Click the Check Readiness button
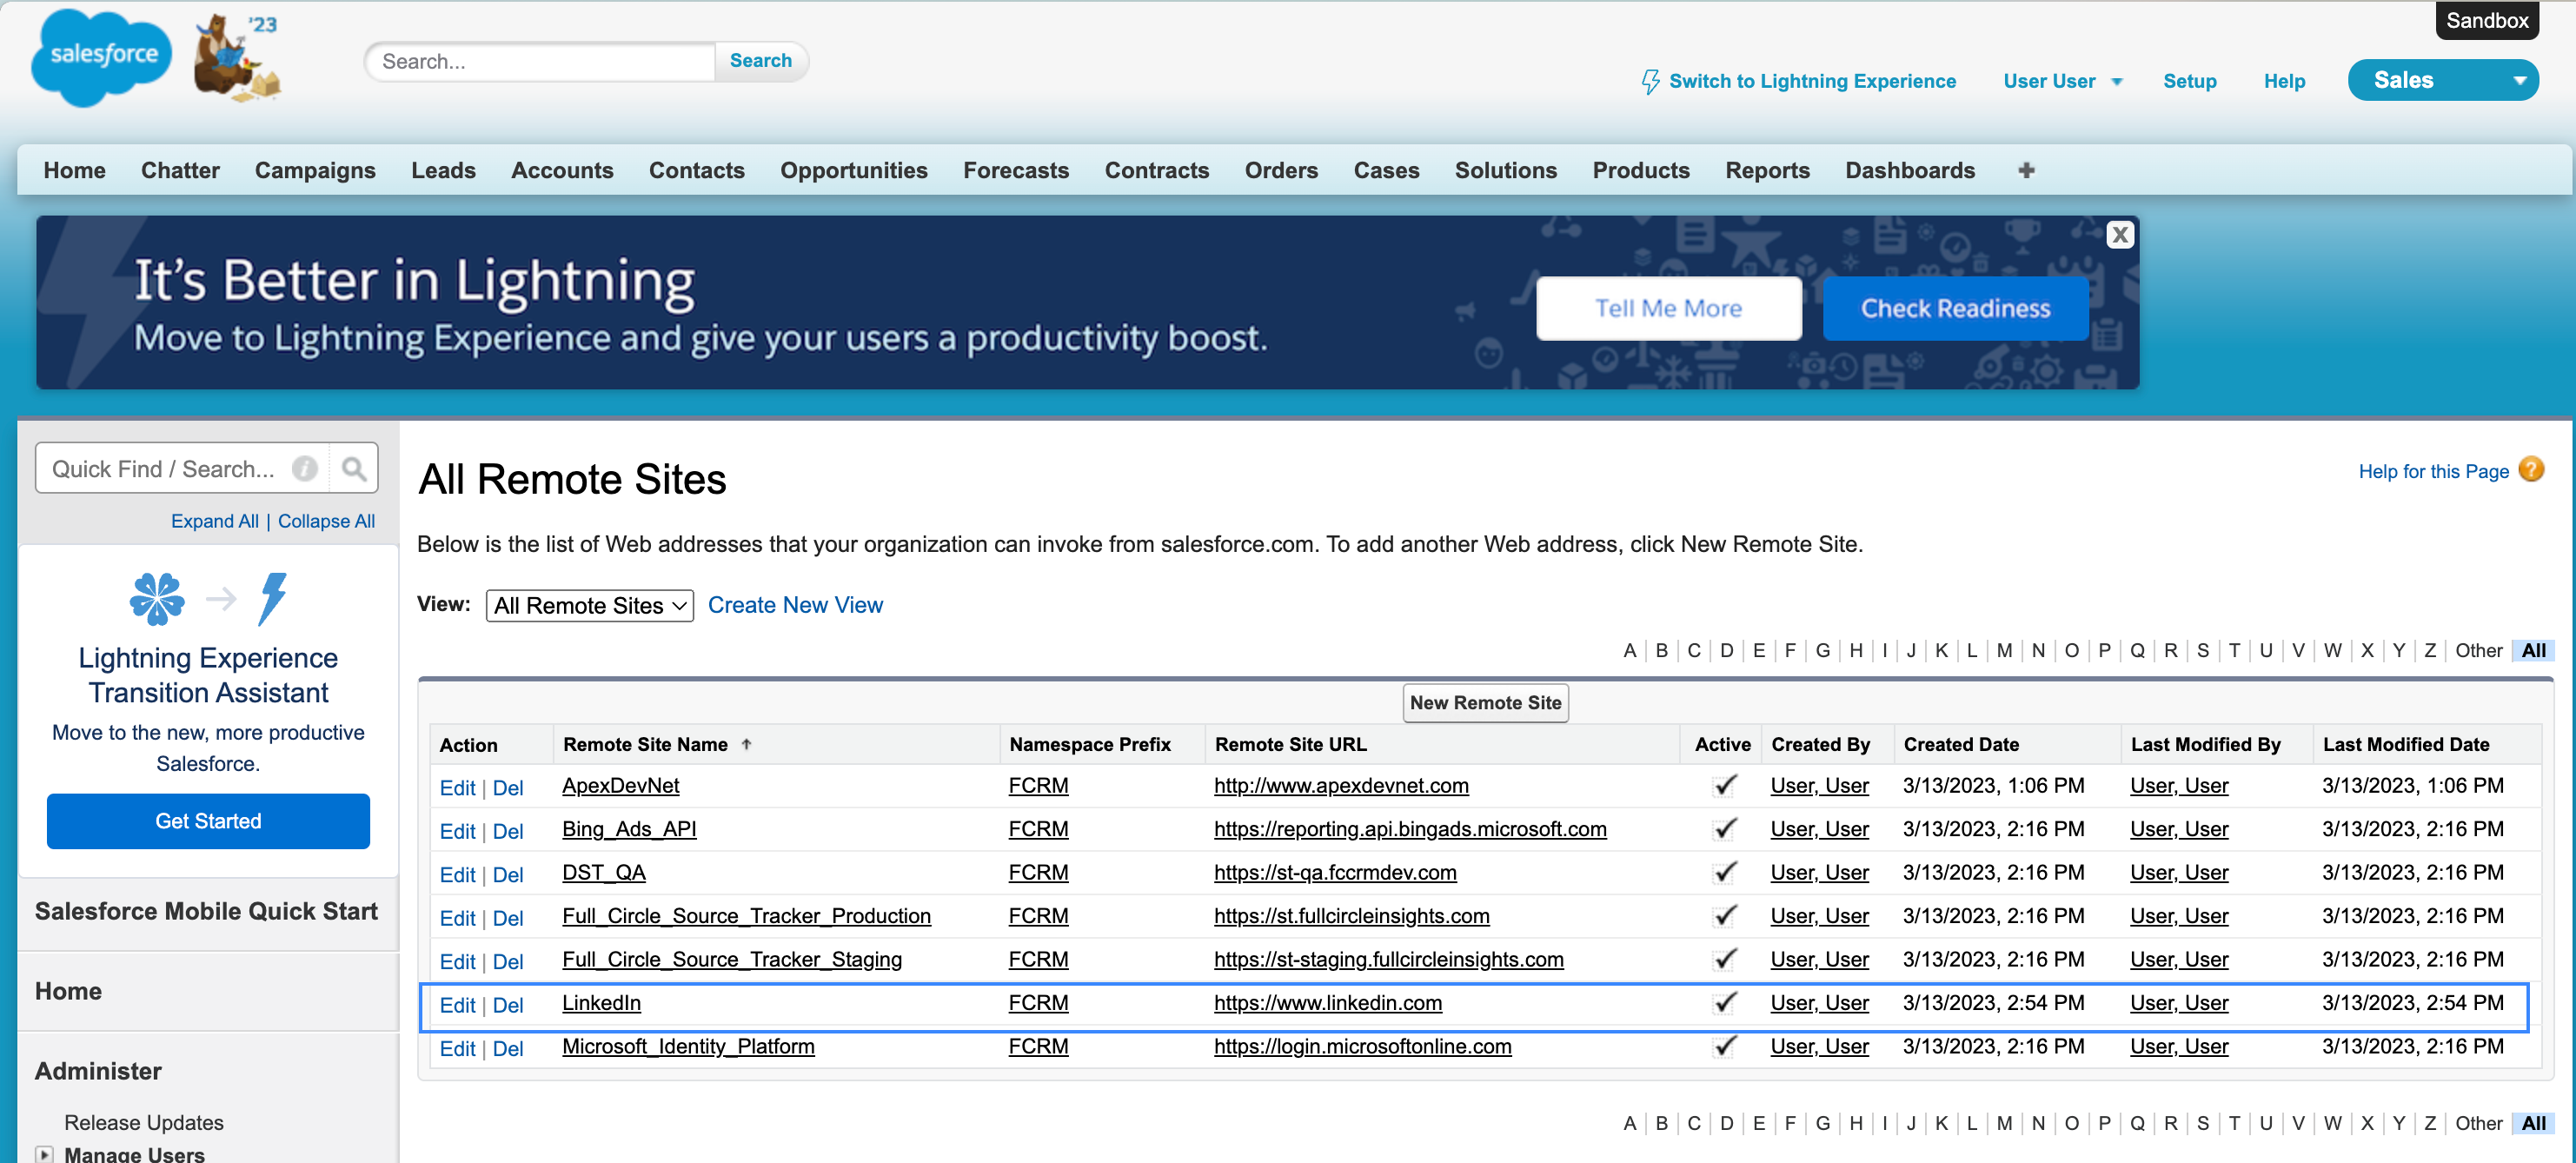 (1955, 309)
